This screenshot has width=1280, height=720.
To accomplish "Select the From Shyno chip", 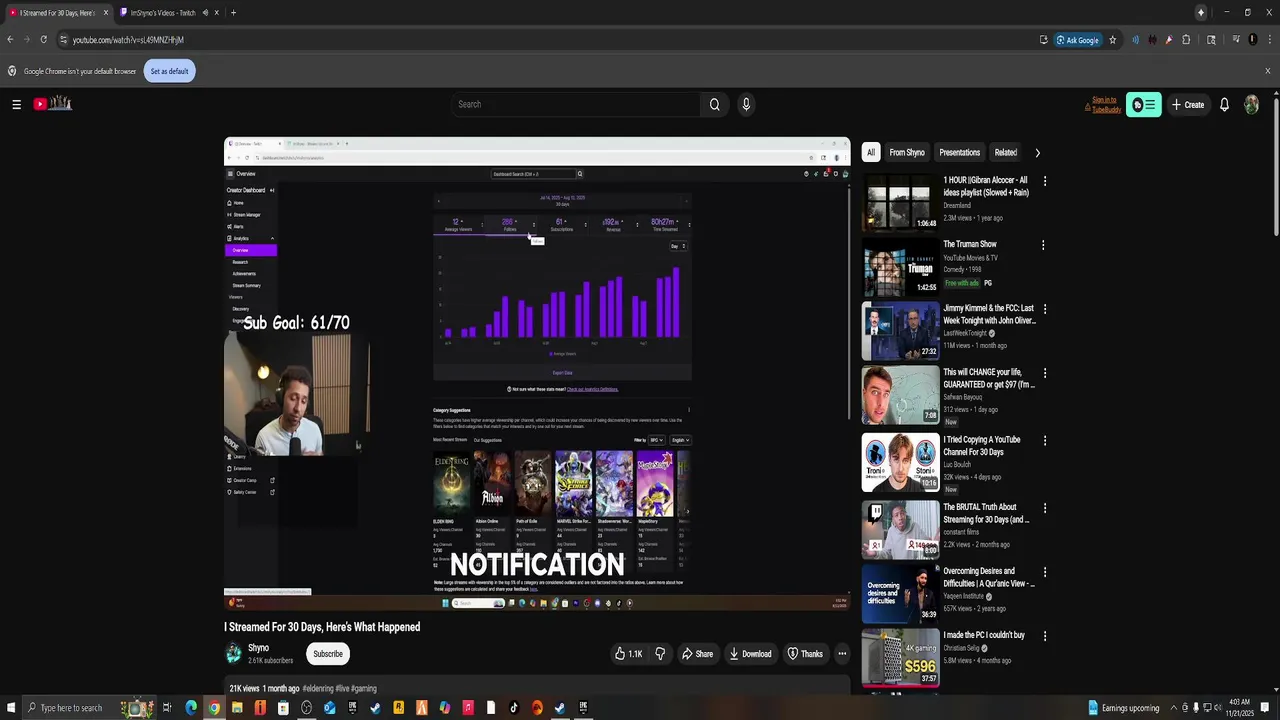I will tap(907, 153).
